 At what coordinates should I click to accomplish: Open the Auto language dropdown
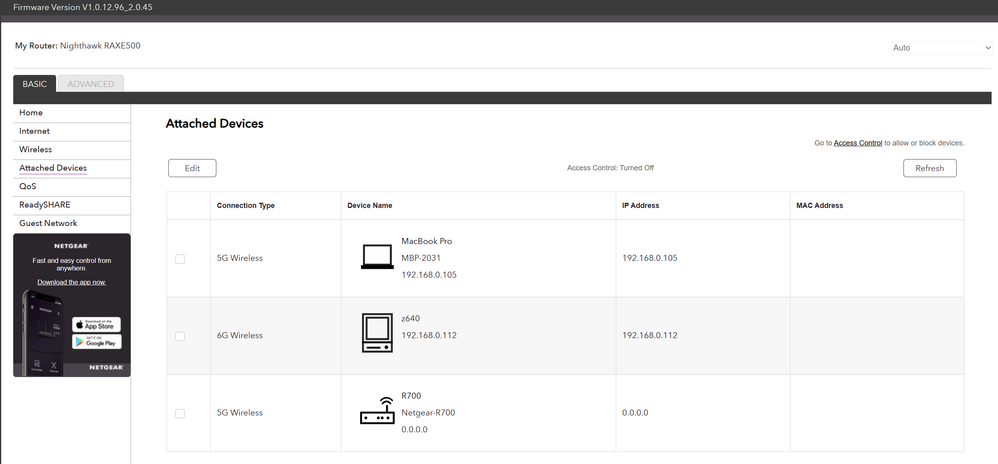939,47
